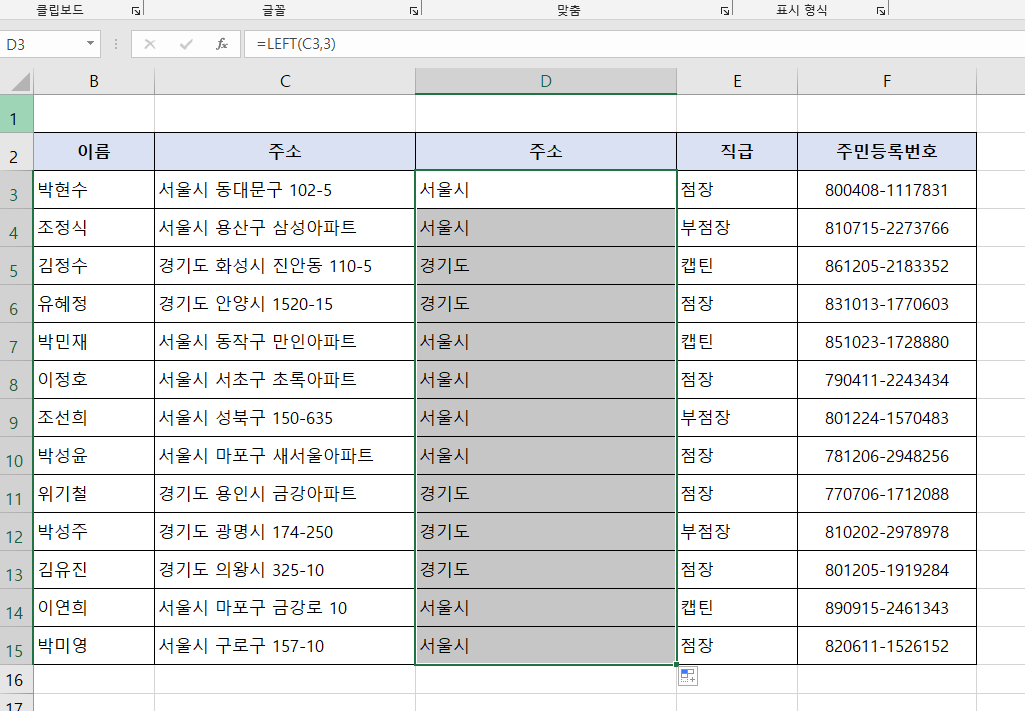Viewport: 1025px width, 711px height.
Task: Select the name cell 조선희
Action: [x=94, y=418]
